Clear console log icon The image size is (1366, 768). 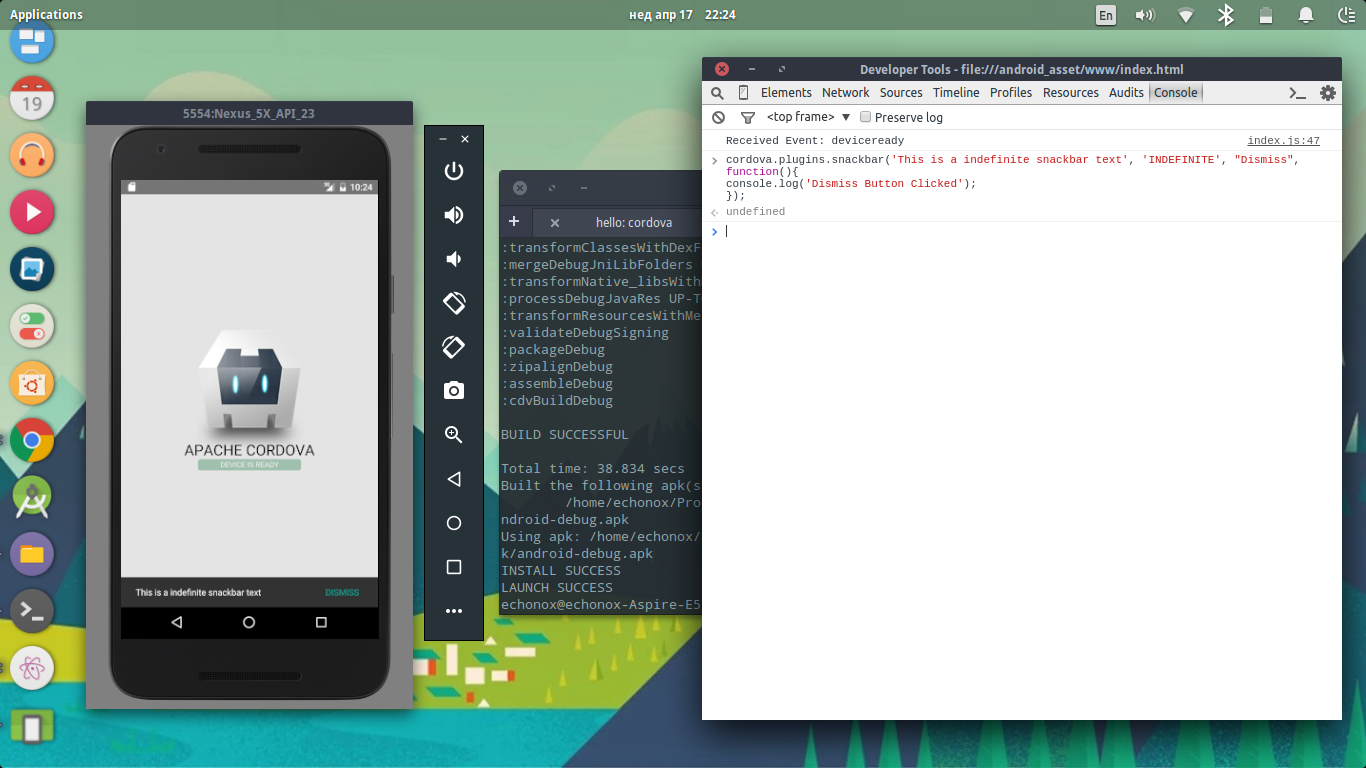[x=718, y=117]
